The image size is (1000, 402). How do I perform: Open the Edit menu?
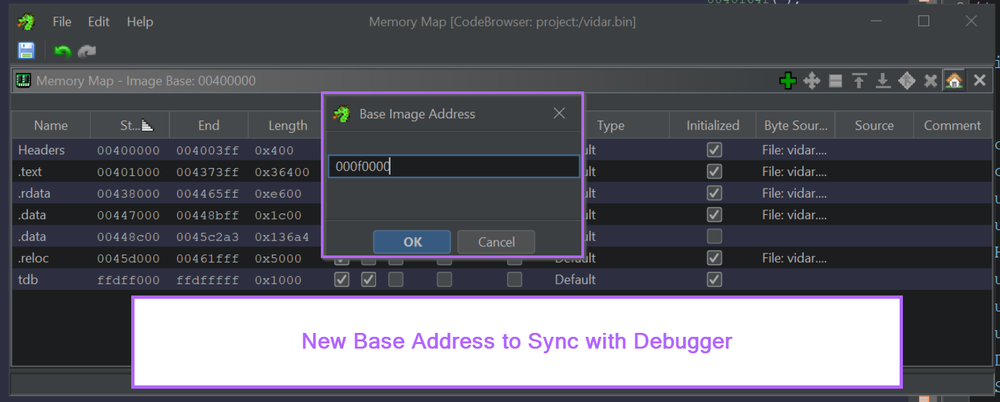98,21
